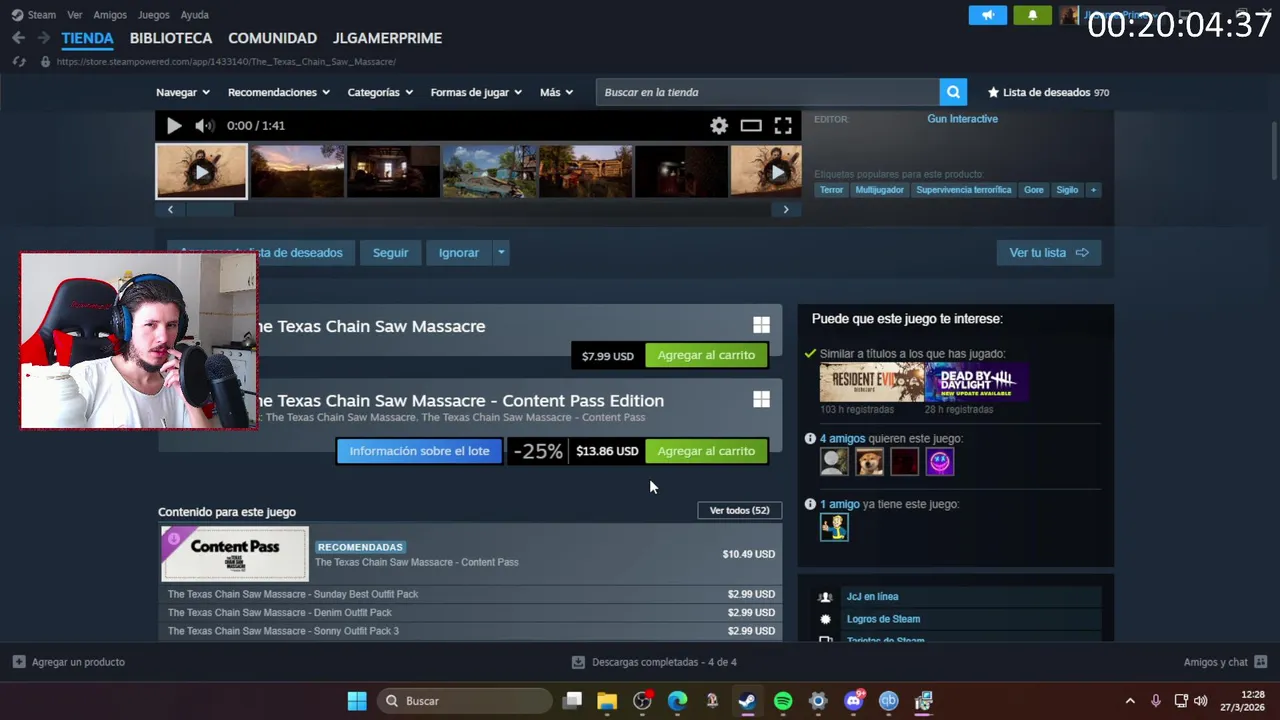Open Amigos y chat panel

pyautogui.click(x=1225, y=662)
